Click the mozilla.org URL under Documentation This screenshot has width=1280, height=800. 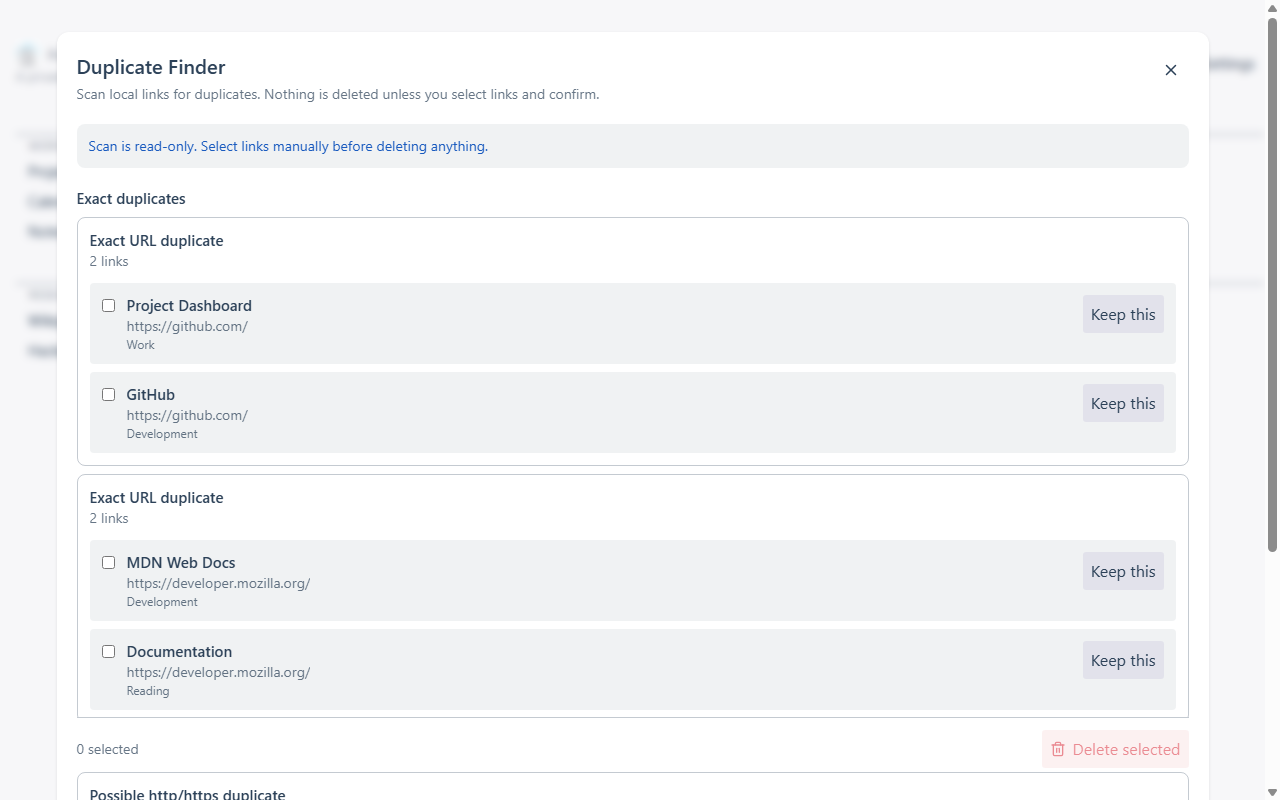[218, 672]
